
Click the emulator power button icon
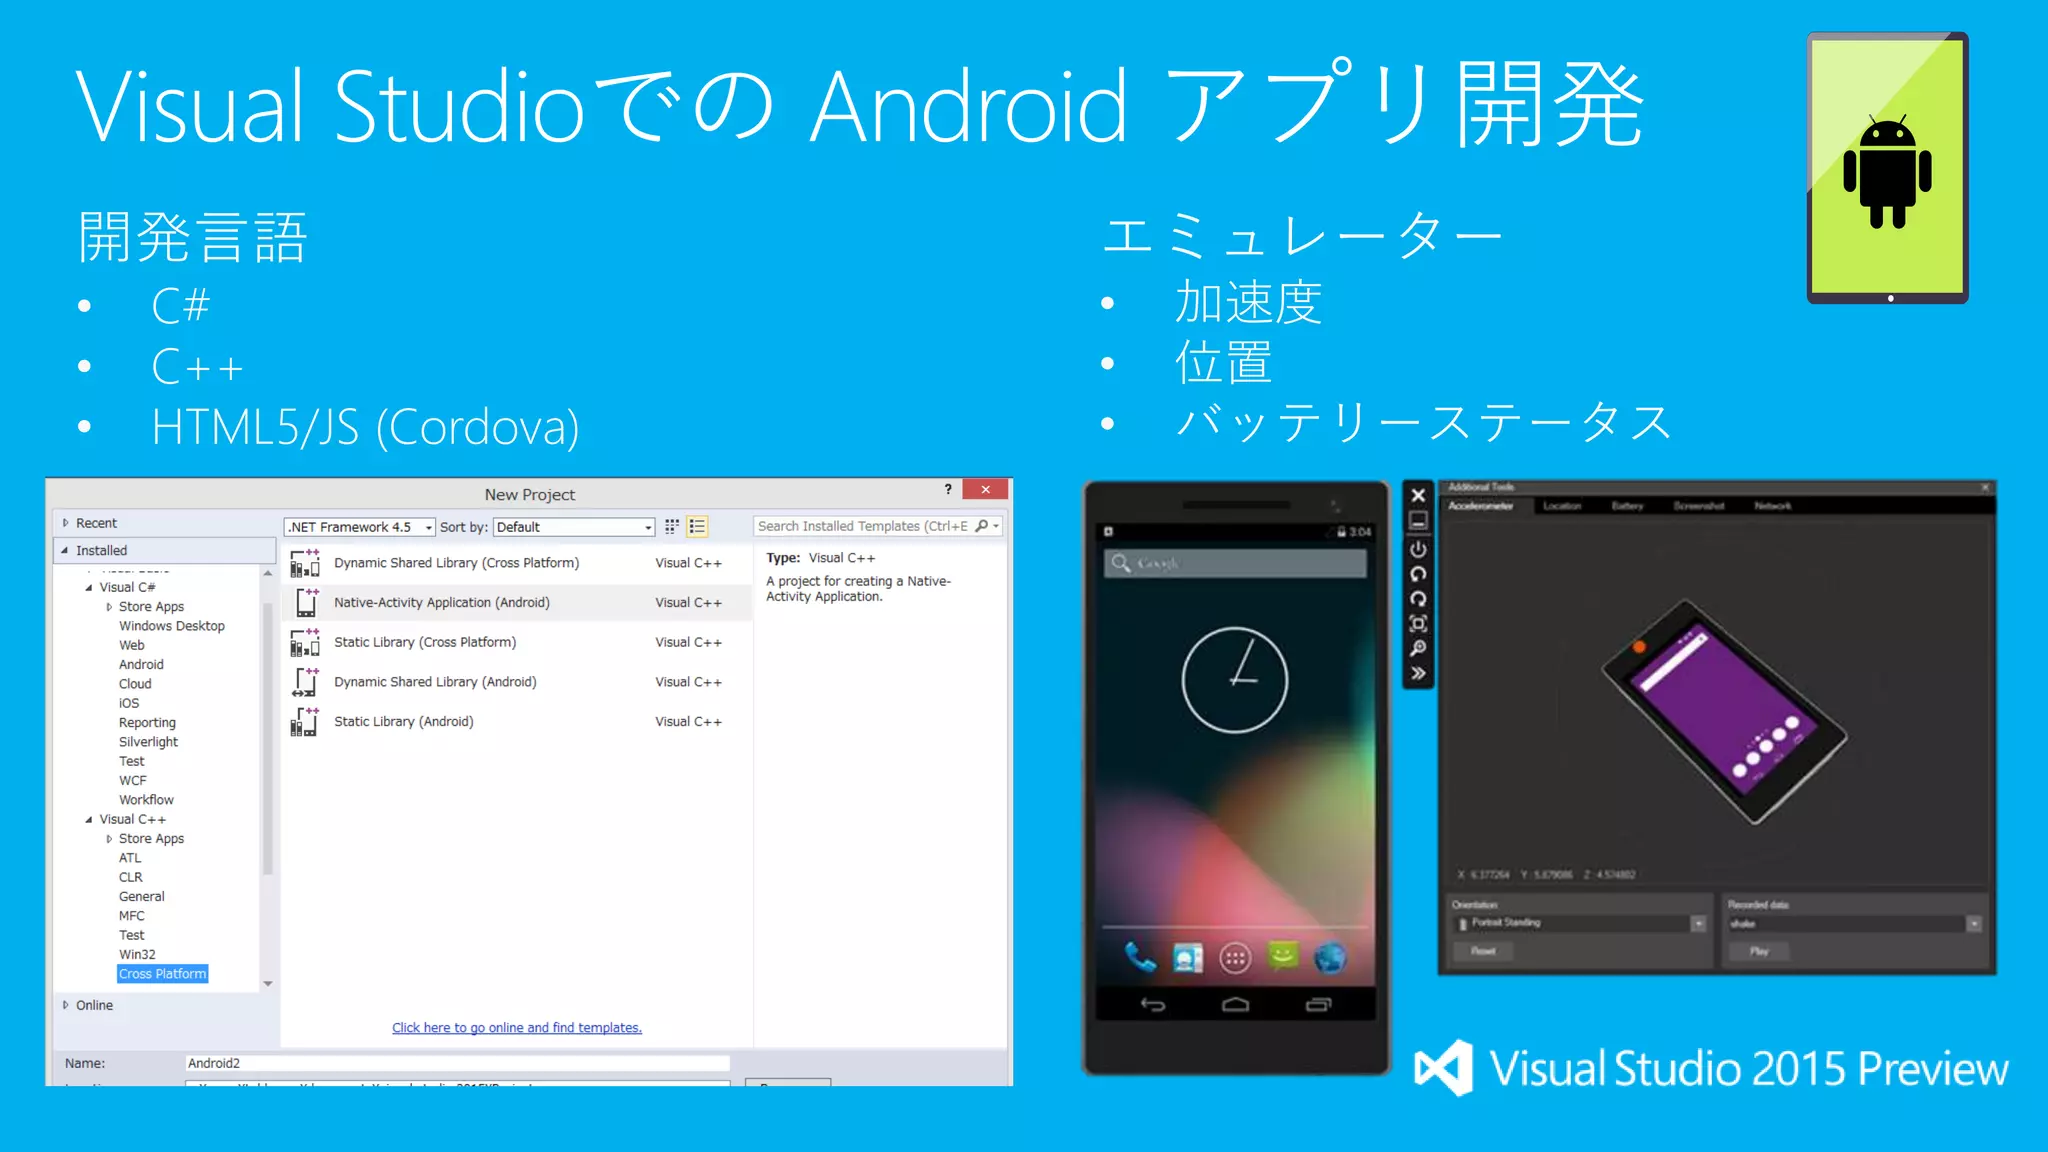click(x=1418, y=549)
